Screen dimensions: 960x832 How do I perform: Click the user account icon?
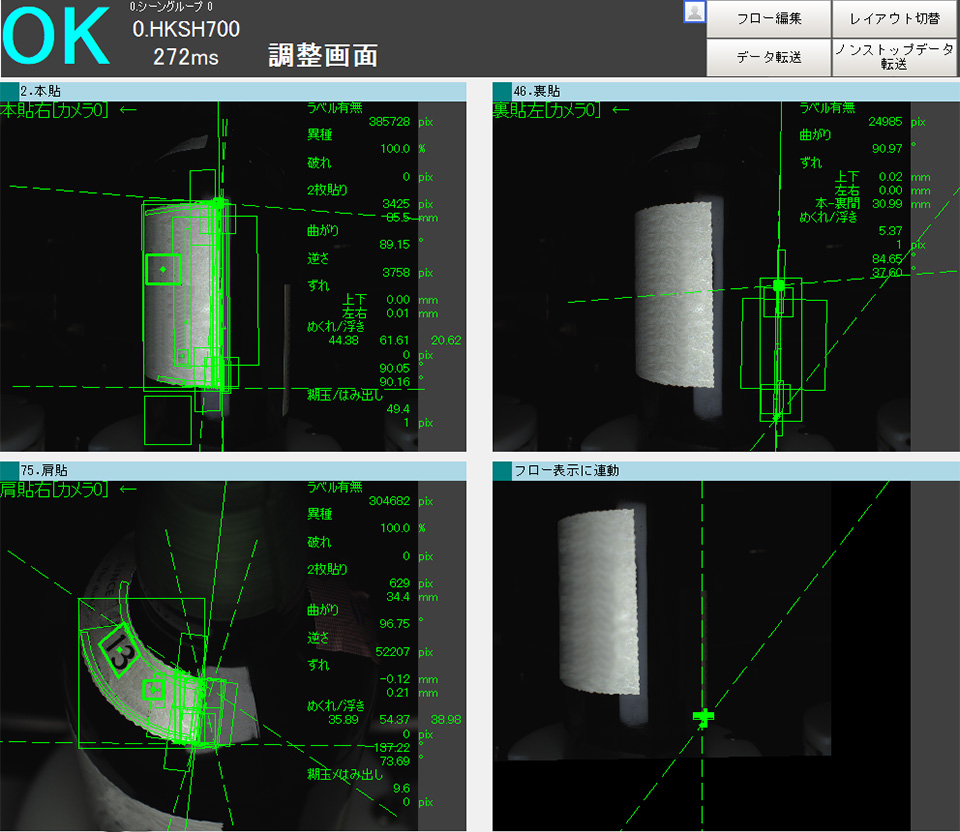pyautogui.click(x=695, y=12)
